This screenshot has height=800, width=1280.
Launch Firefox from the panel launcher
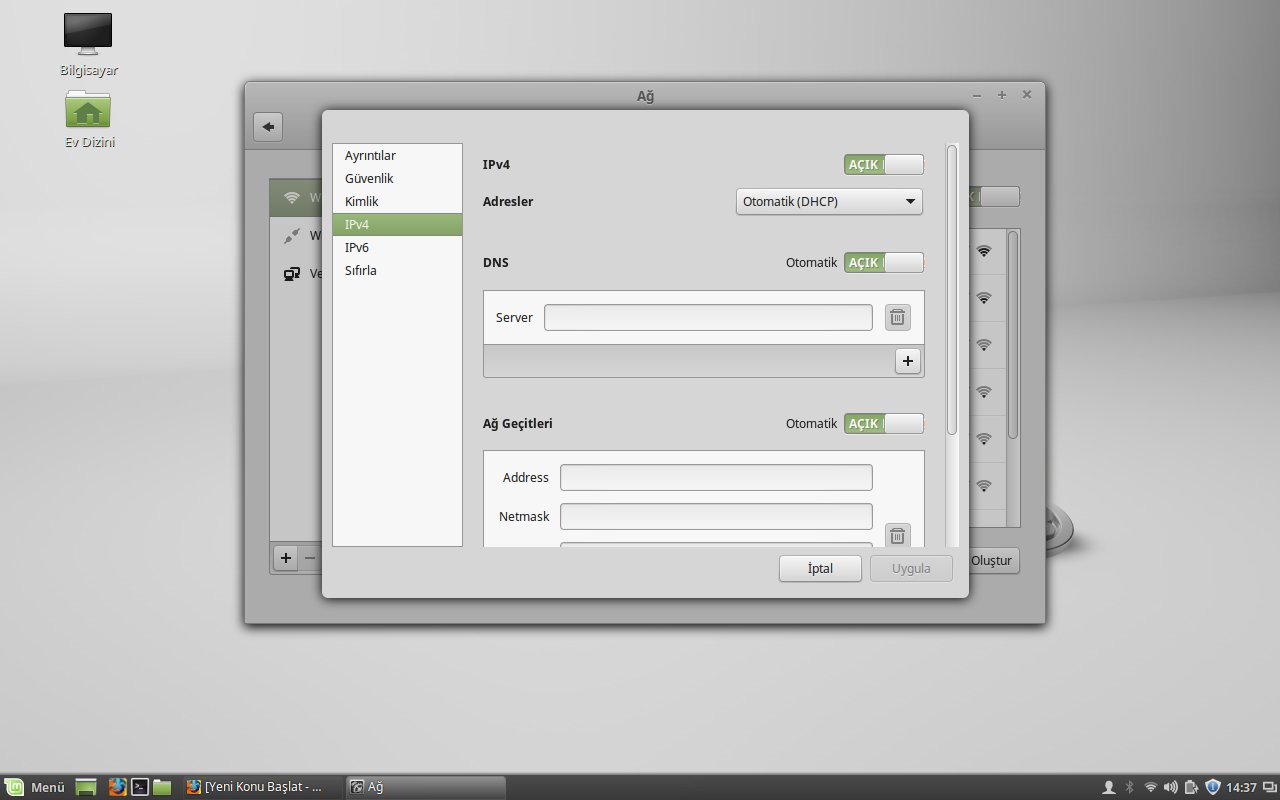point(118,787)
